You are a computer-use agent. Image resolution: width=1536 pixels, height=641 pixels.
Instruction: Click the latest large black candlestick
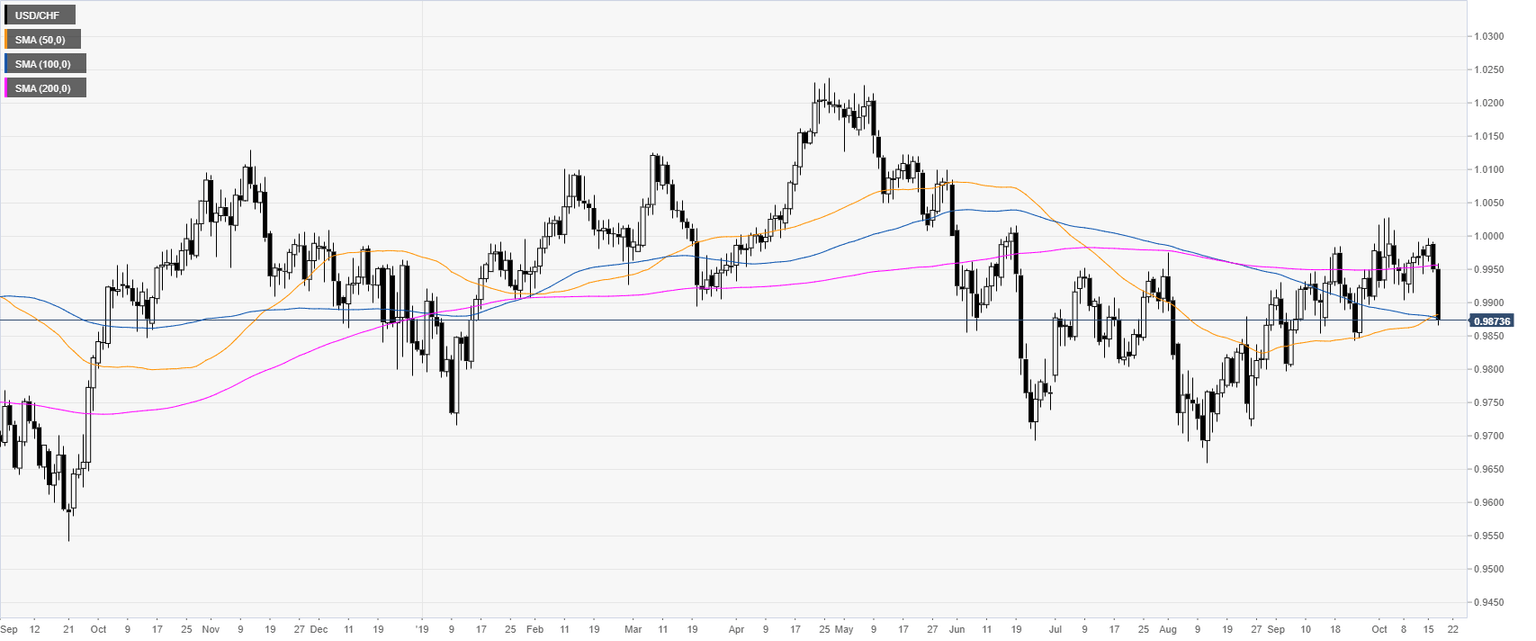1439,295
